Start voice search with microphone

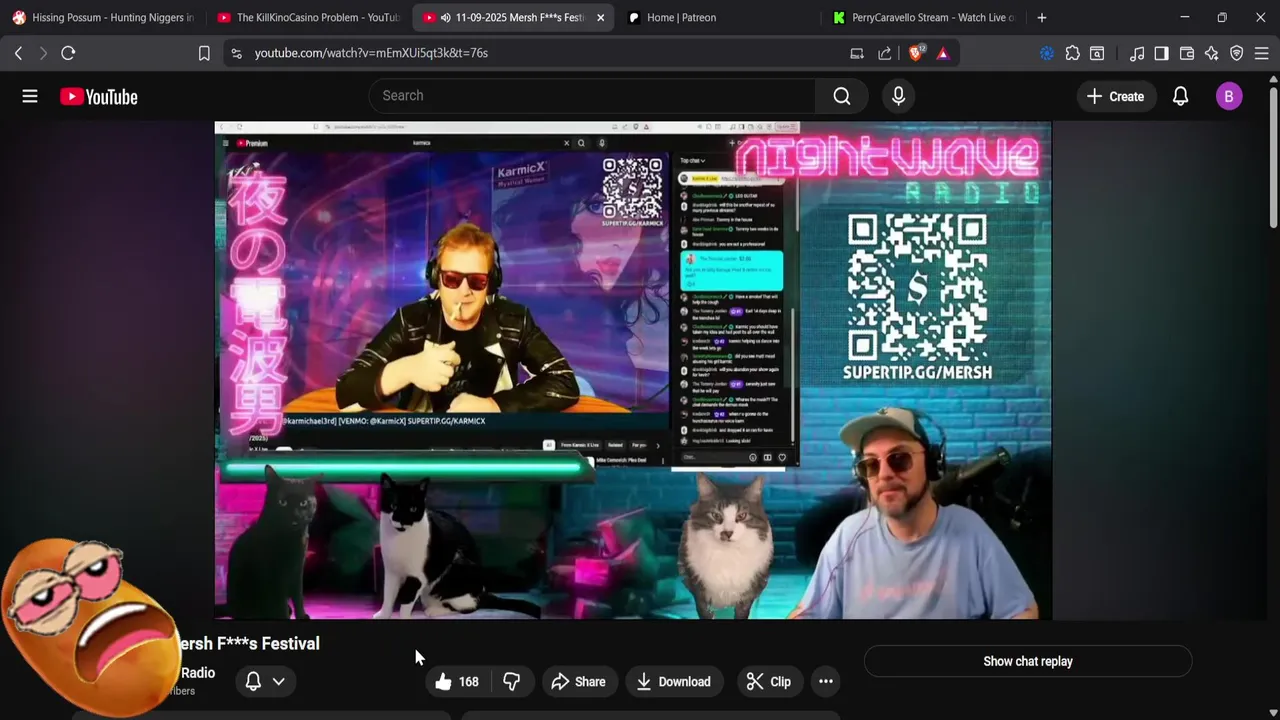[898, 96]
